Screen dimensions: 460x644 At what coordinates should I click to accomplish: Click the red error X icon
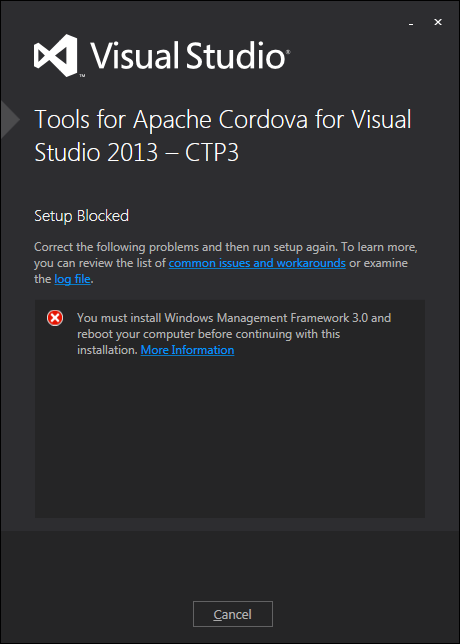click(55, 318)
